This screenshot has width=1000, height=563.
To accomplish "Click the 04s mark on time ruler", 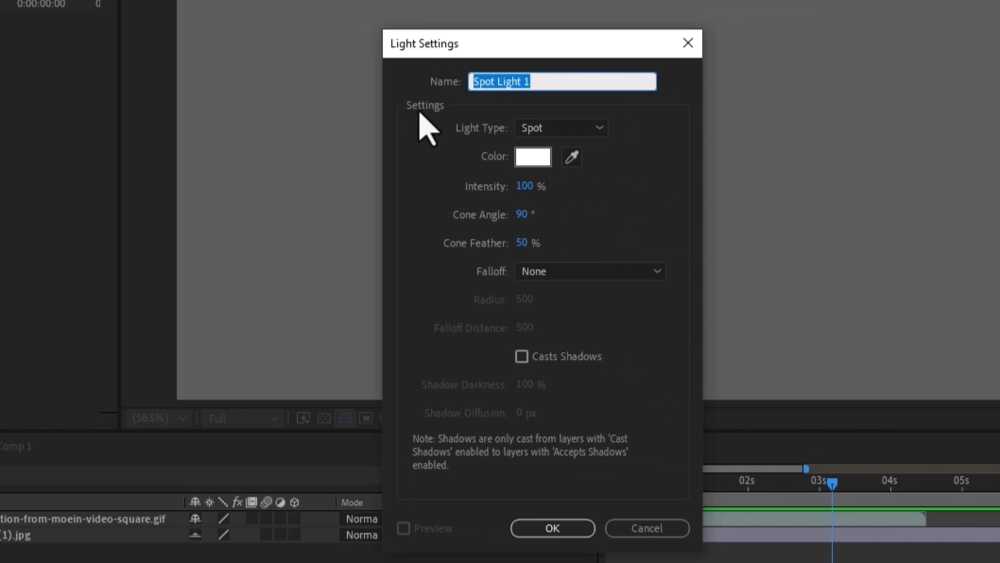I will [890, 481].
